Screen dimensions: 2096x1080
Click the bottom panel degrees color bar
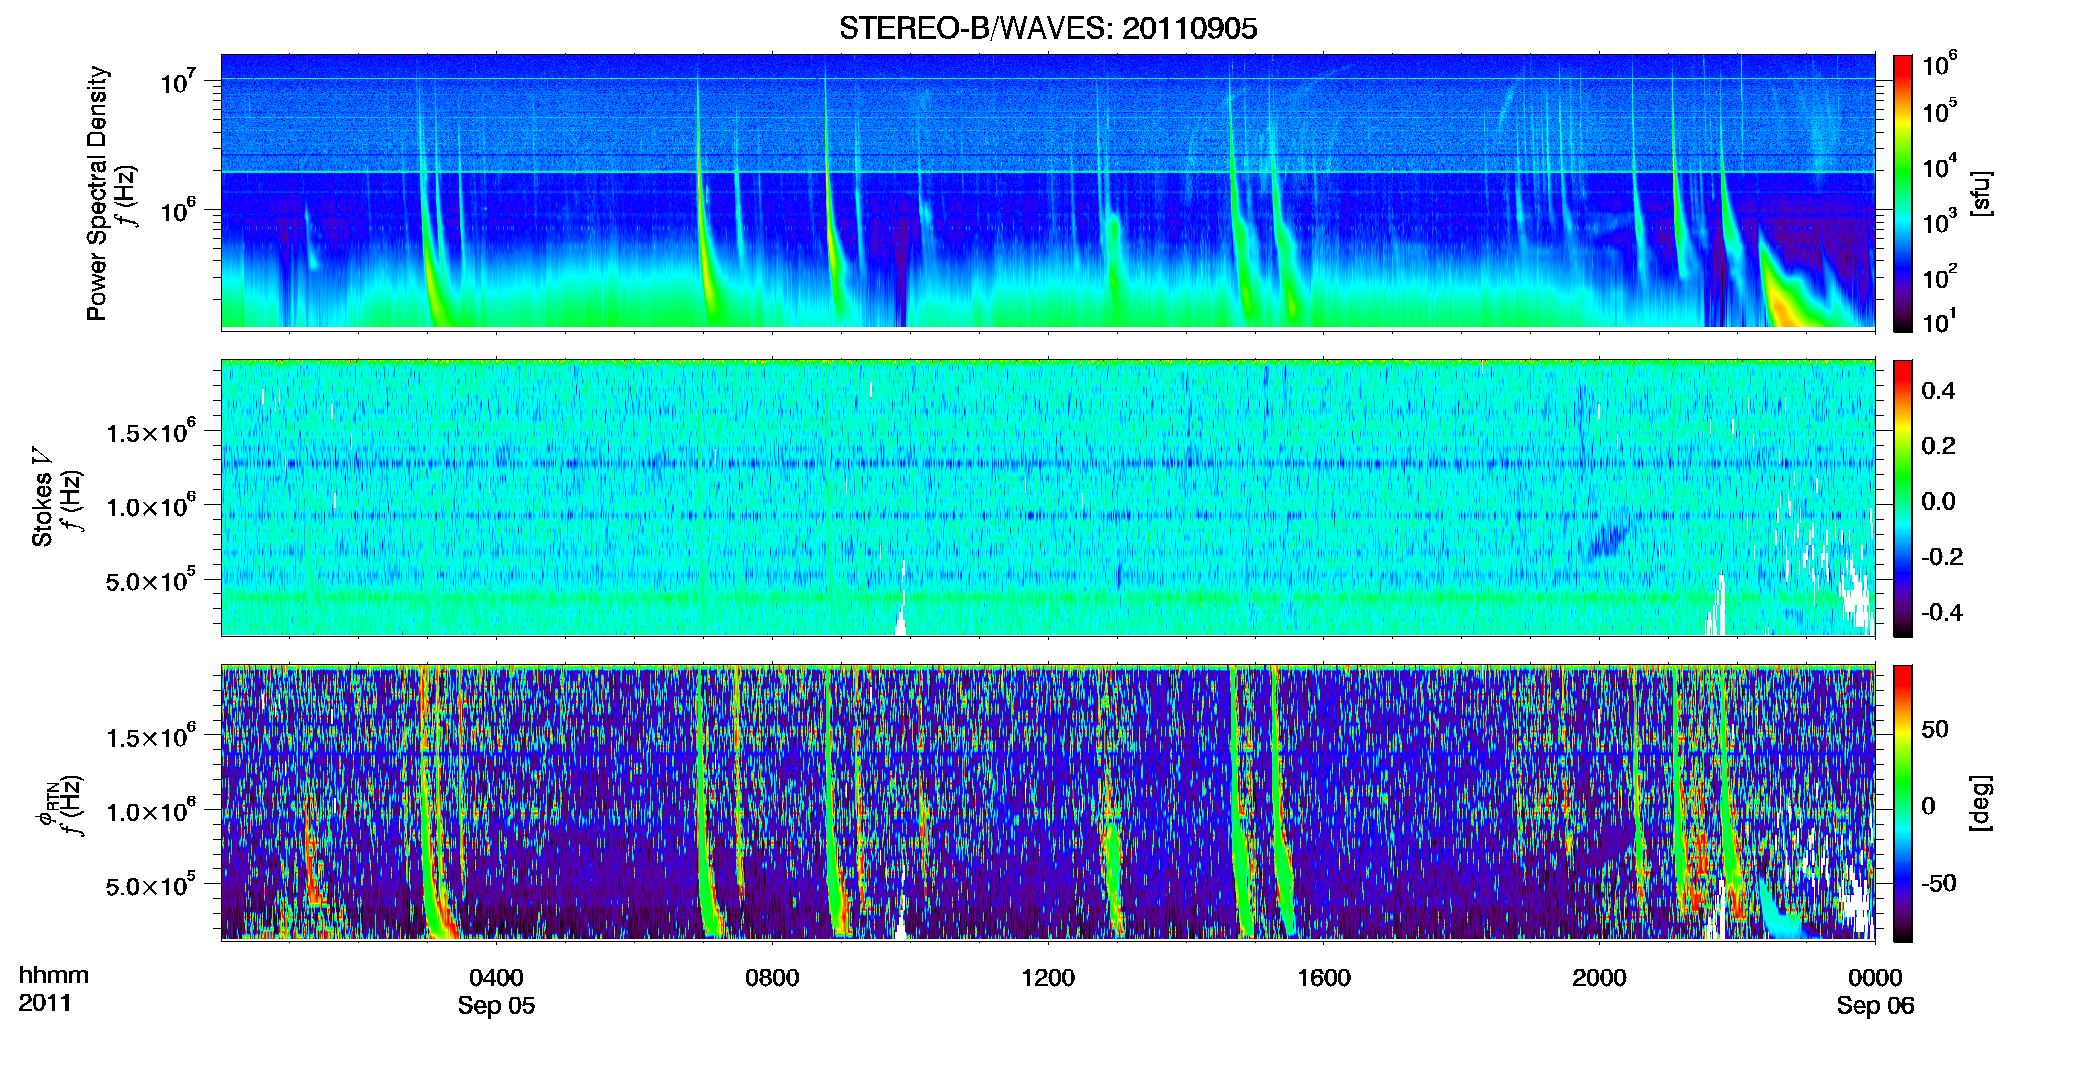(x=1903, y=803)
